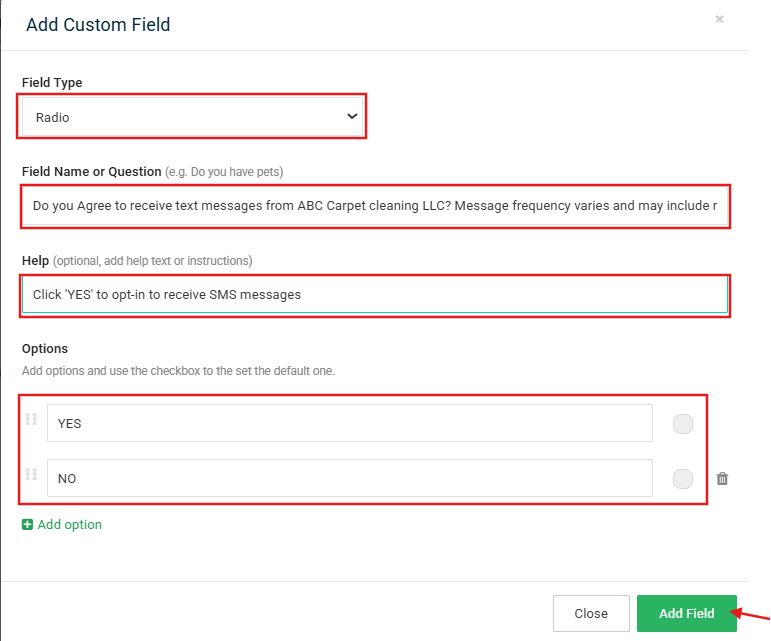
Task: Click the Add option link text
Action: (70, 524)
